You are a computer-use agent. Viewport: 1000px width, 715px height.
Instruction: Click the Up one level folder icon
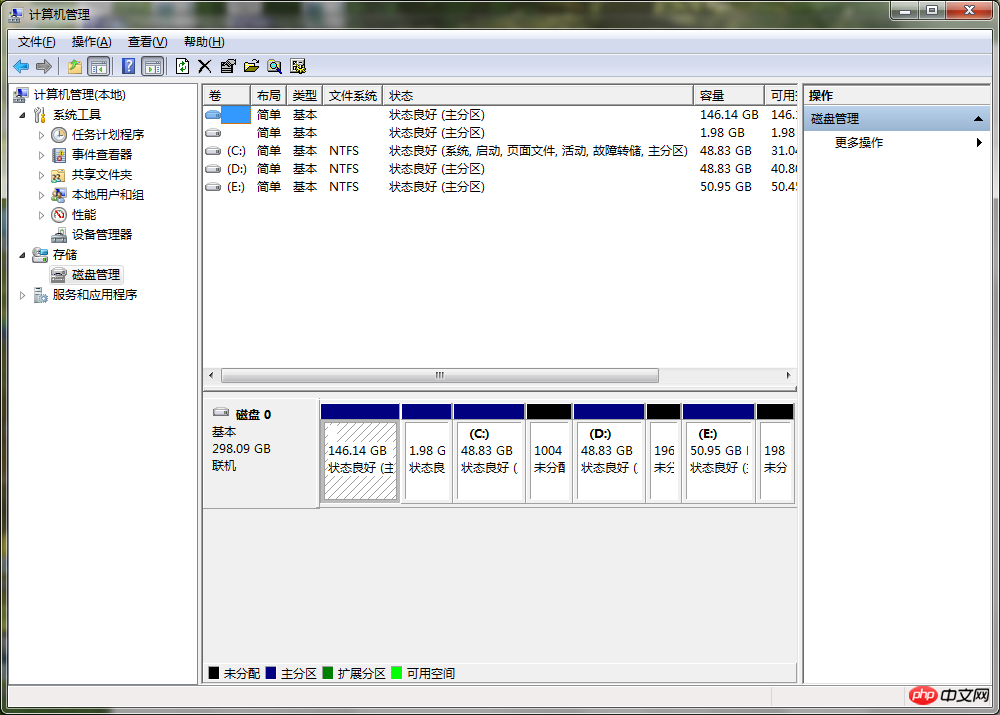pos(75,66)
